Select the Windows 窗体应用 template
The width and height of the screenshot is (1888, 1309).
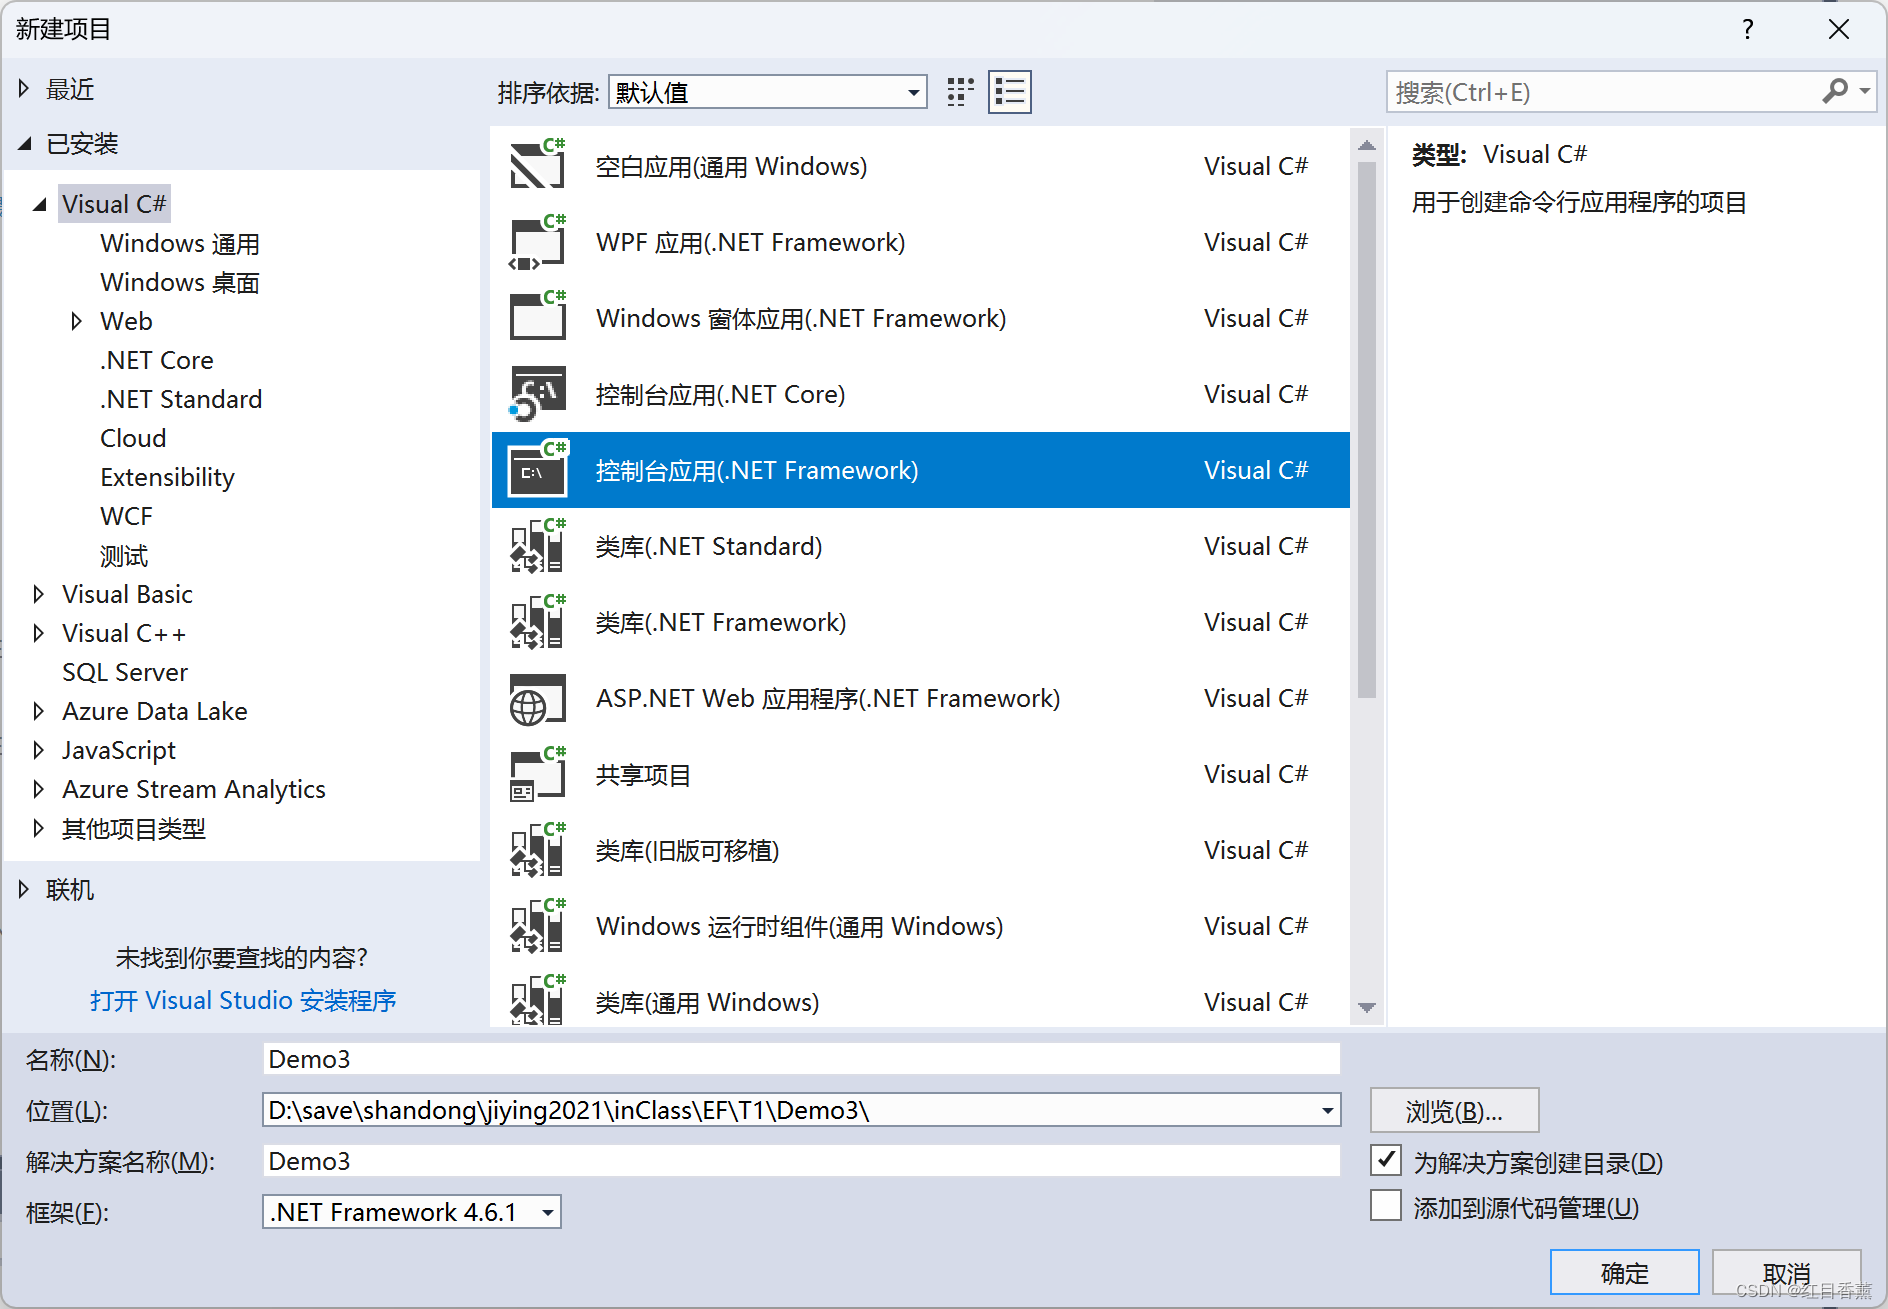tap(800, 318)
